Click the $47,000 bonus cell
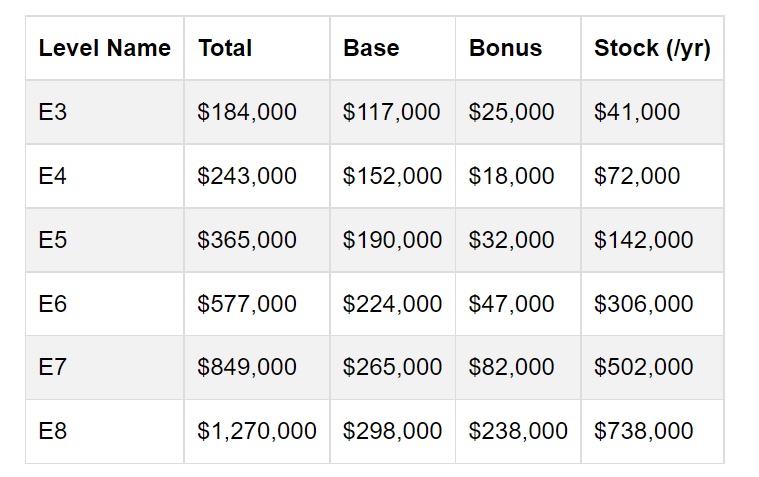Image resolution: width=759 pixels, height=477 pixels. click(x=511, y=304)
